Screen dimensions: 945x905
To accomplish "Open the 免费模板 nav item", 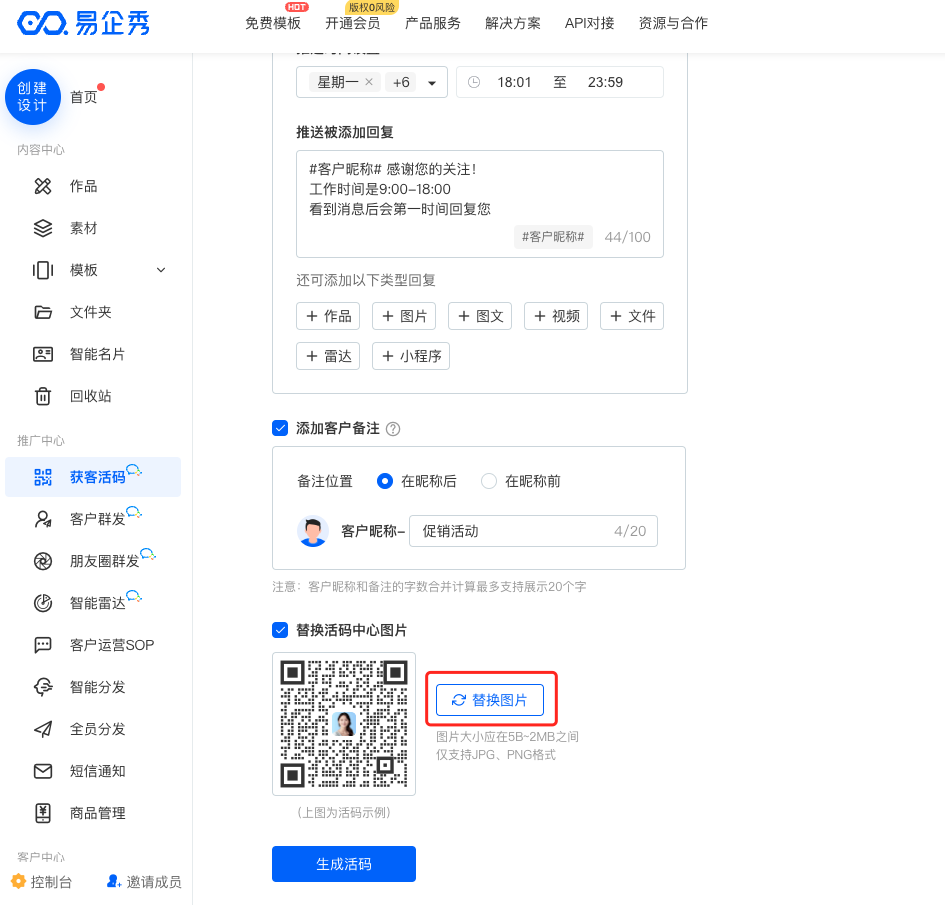I will click(273, 23).
